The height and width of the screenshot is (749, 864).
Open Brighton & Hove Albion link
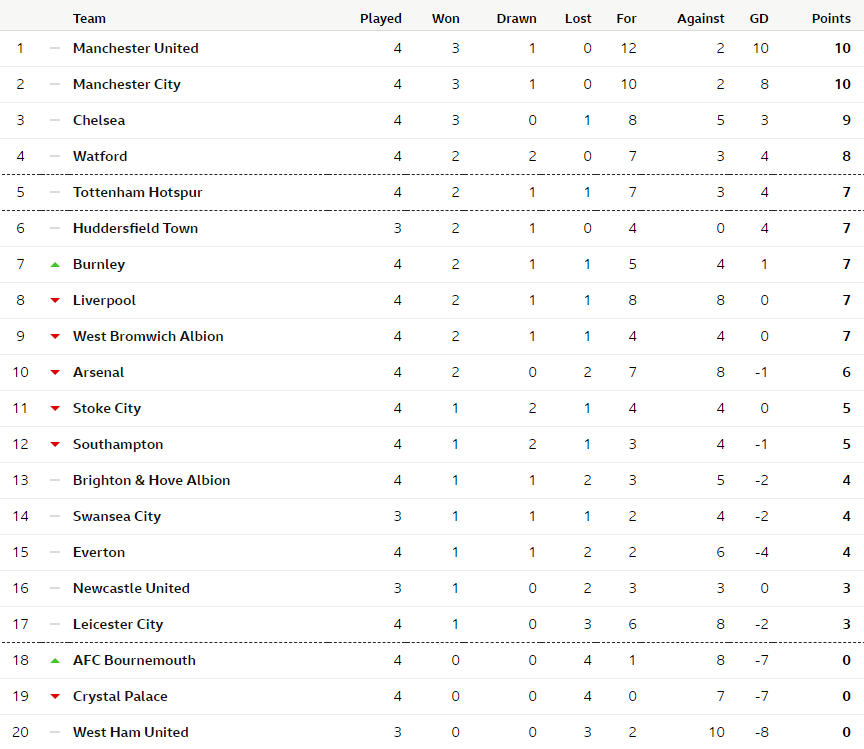[151, 480]
